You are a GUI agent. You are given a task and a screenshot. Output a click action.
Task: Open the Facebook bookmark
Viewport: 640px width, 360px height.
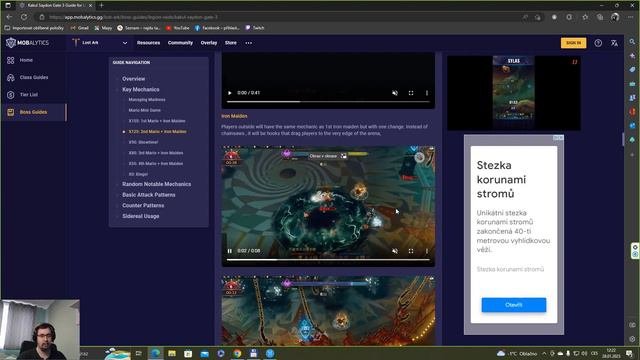[217, 28]
